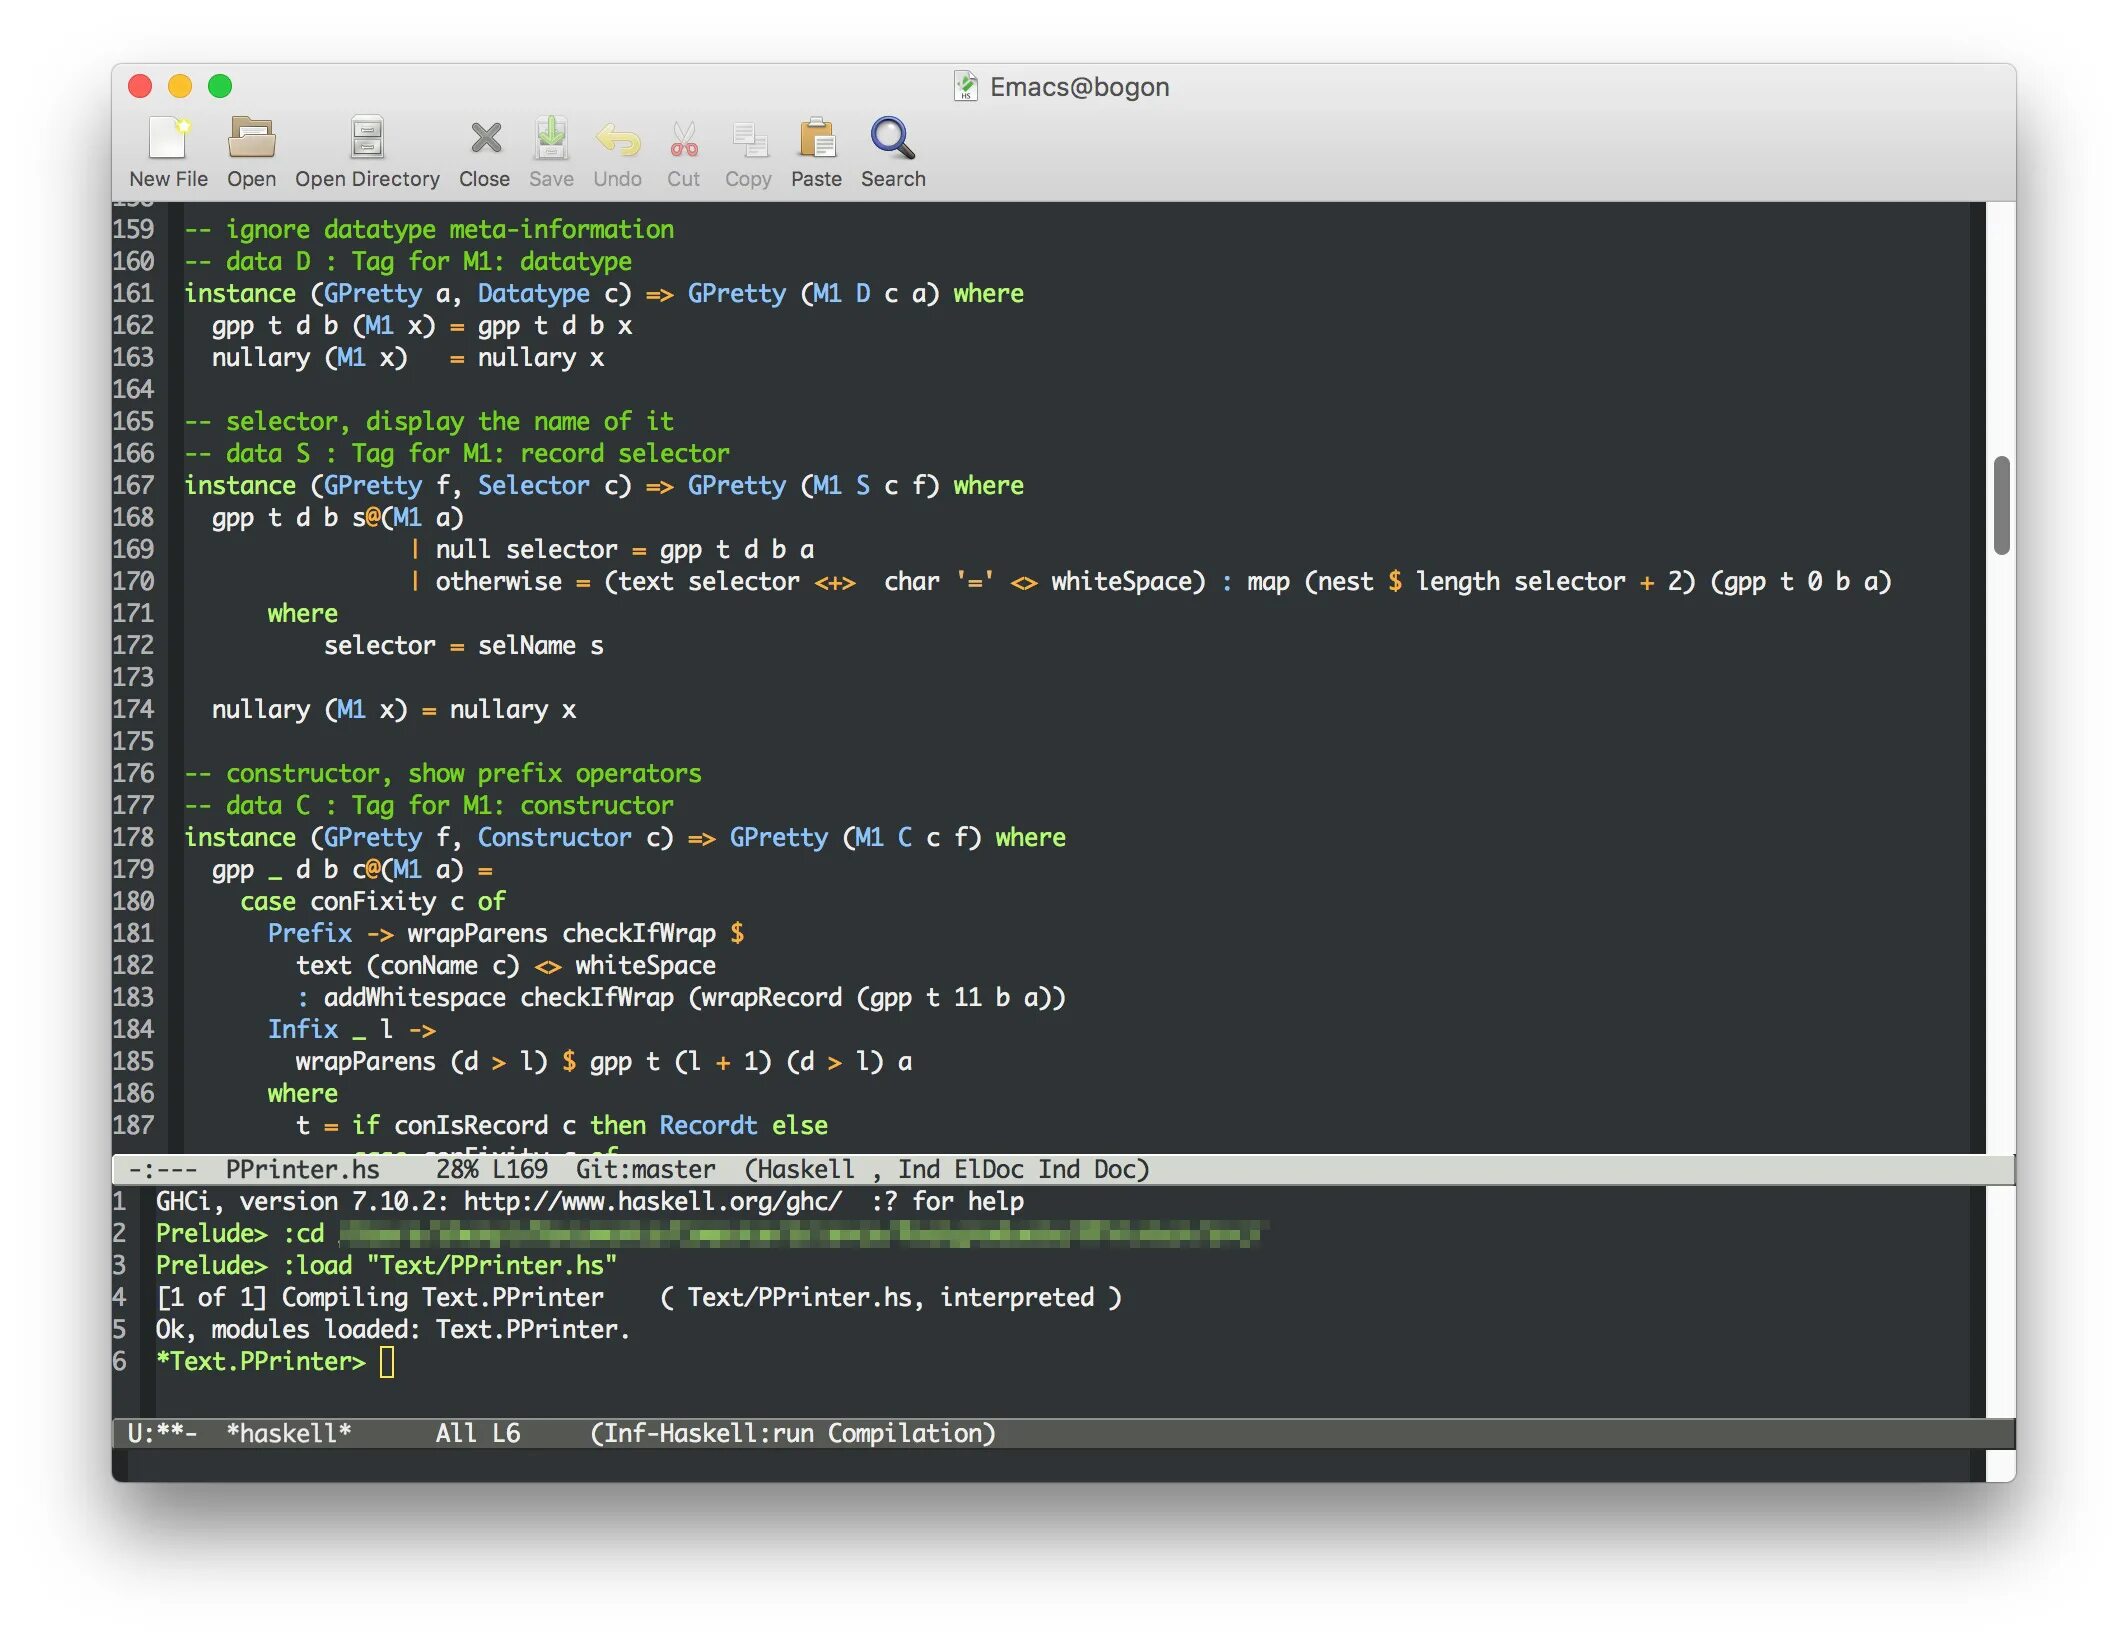
Task: Click Git:master in the mode line
Action: pyautogui.click(x=645, y=1169)
